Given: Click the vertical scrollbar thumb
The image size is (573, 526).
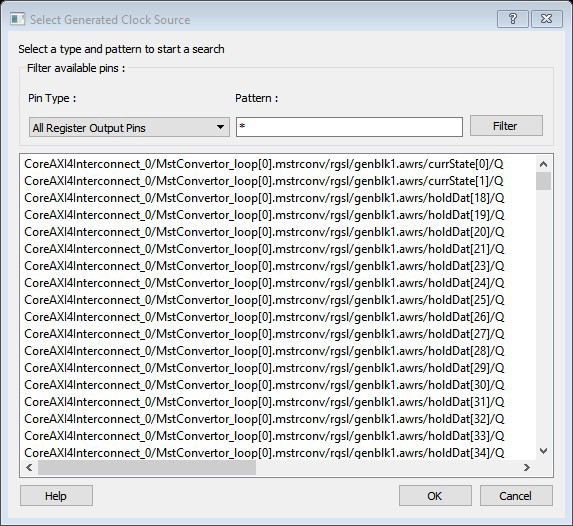Looking at the screenshot, I should (x=543, y=181).
